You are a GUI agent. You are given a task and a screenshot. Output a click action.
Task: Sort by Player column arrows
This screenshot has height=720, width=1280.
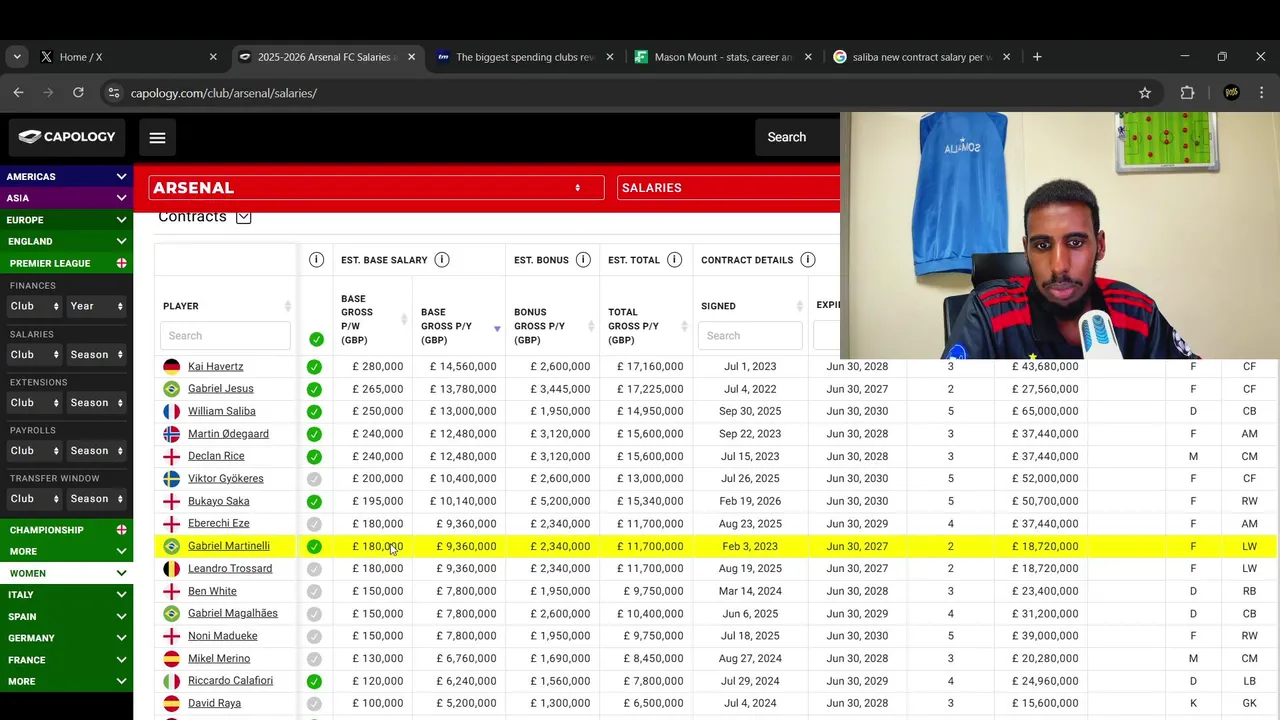click(x=288, y=306)
